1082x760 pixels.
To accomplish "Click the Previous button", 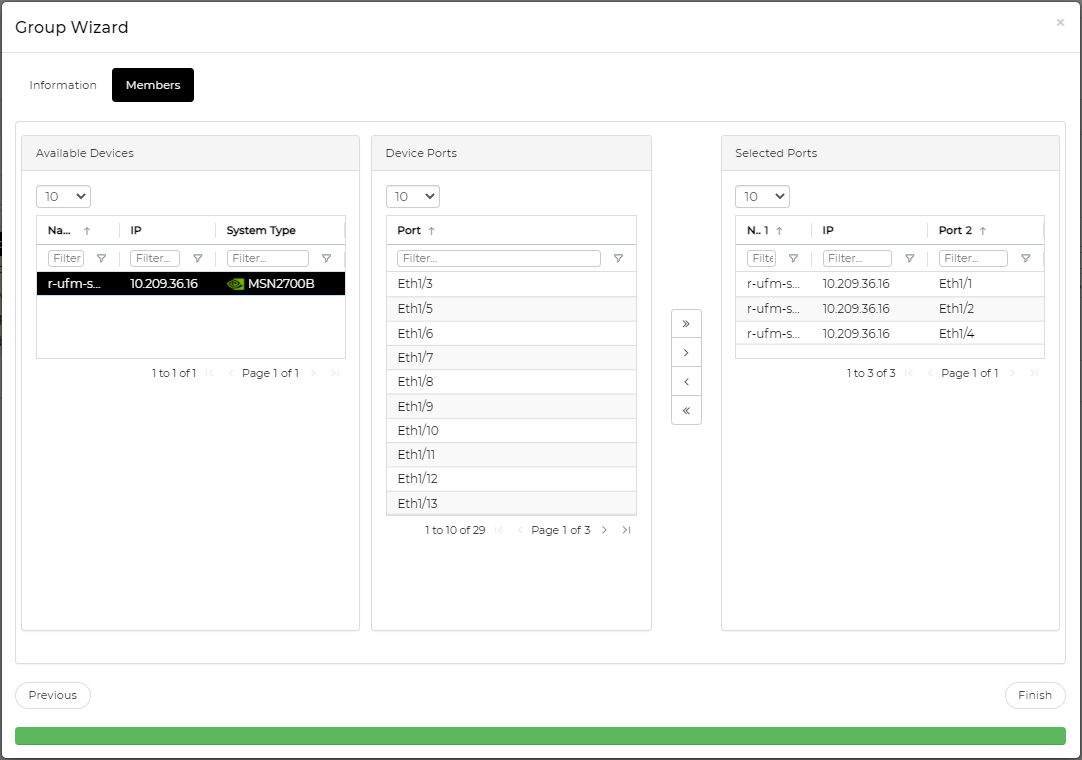I will point(53,695).
